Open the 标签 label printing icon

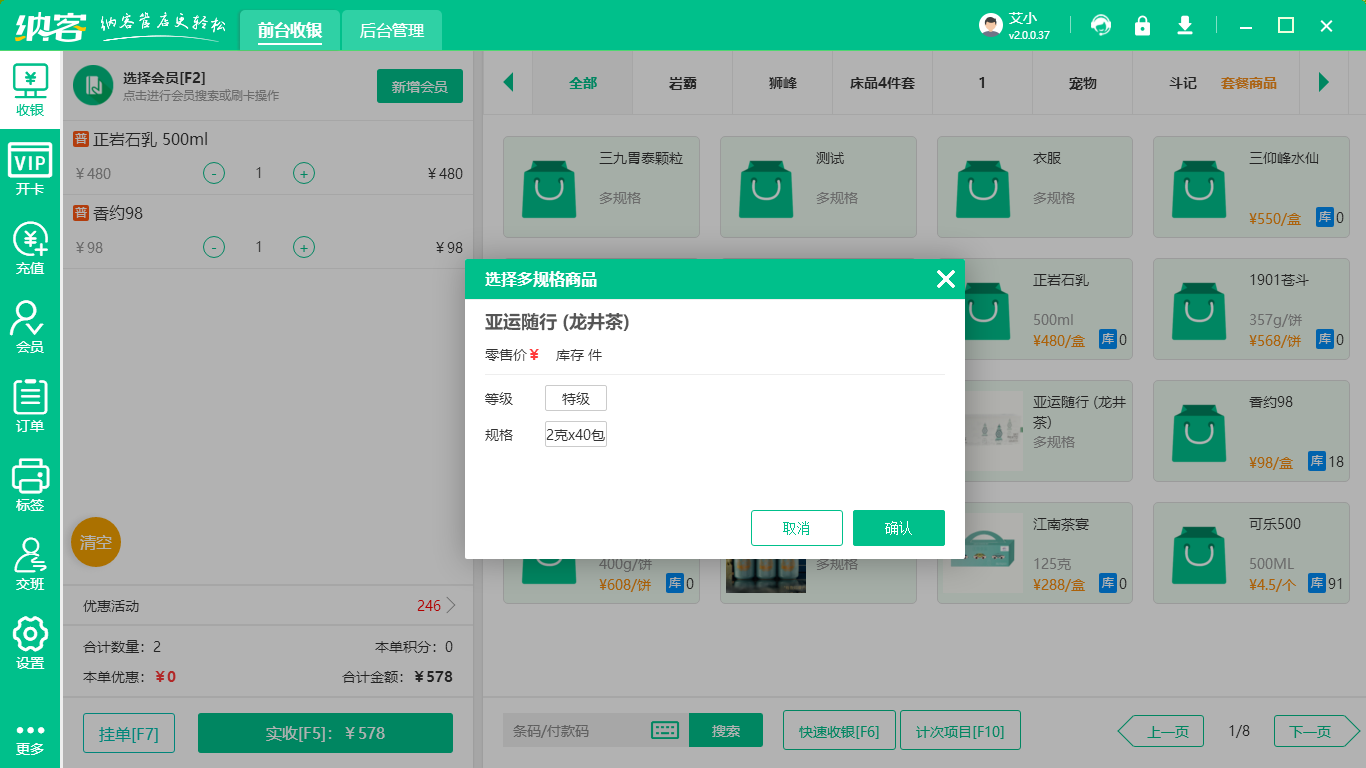tap(30, 486)
